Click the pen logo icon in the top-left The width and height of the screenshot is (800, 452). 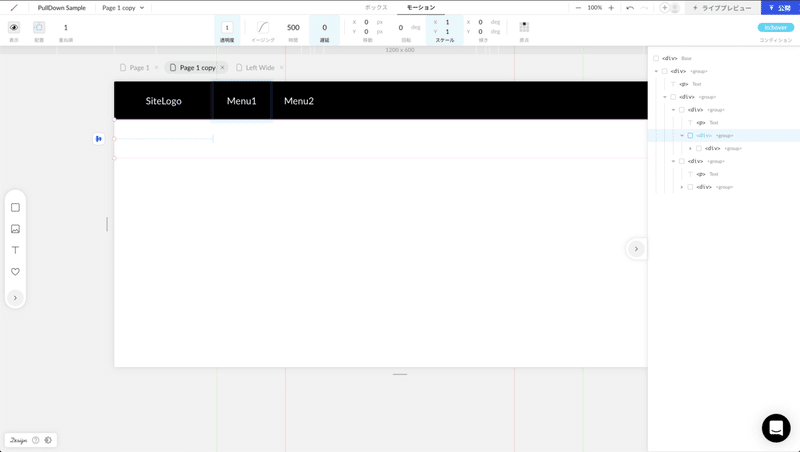tap(14, 8)
